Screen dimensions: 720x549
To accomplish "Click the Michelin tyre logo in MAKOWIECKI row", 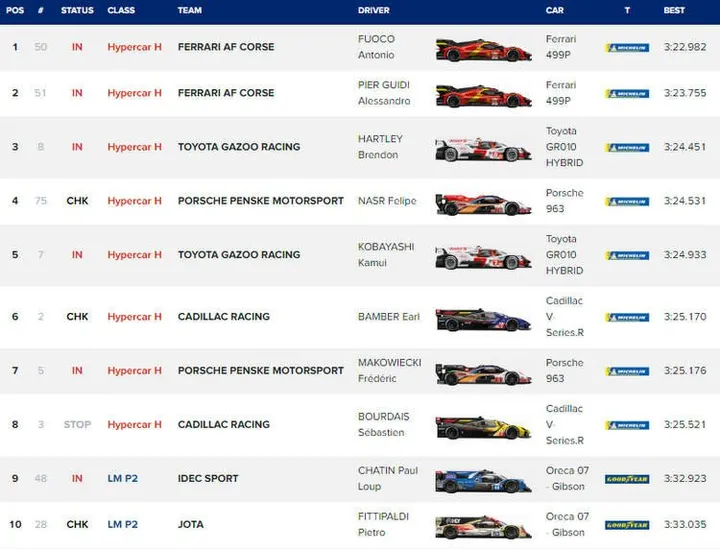I will tap(627, 371).
